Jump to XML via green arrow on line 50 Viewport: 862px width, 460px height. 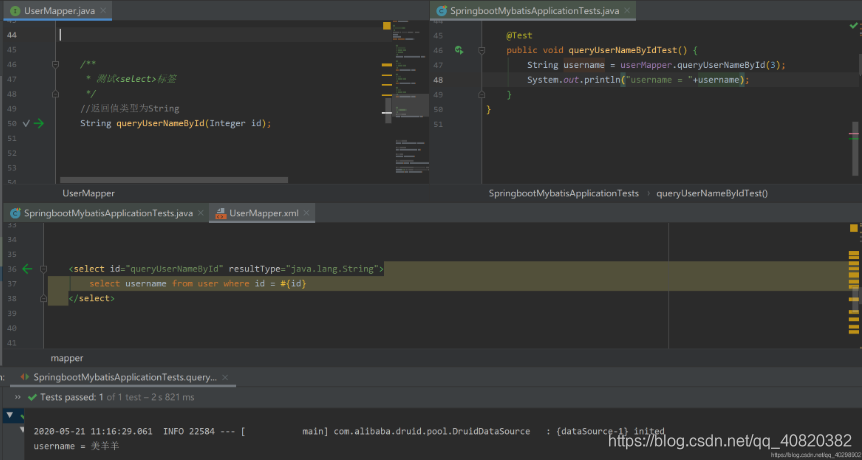(38, 124)
